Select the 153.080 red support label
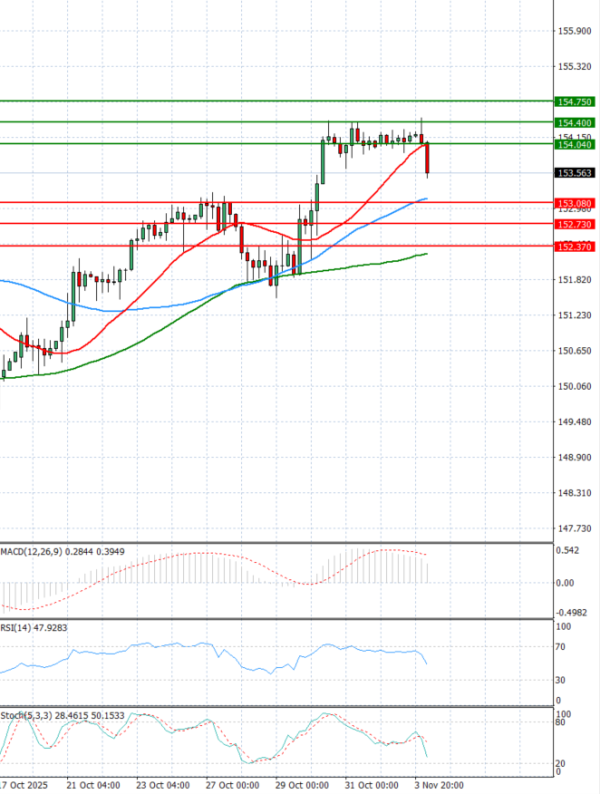The height and width of the screenshot is (794, 600). pyautogui.click(x=573, y=203)
